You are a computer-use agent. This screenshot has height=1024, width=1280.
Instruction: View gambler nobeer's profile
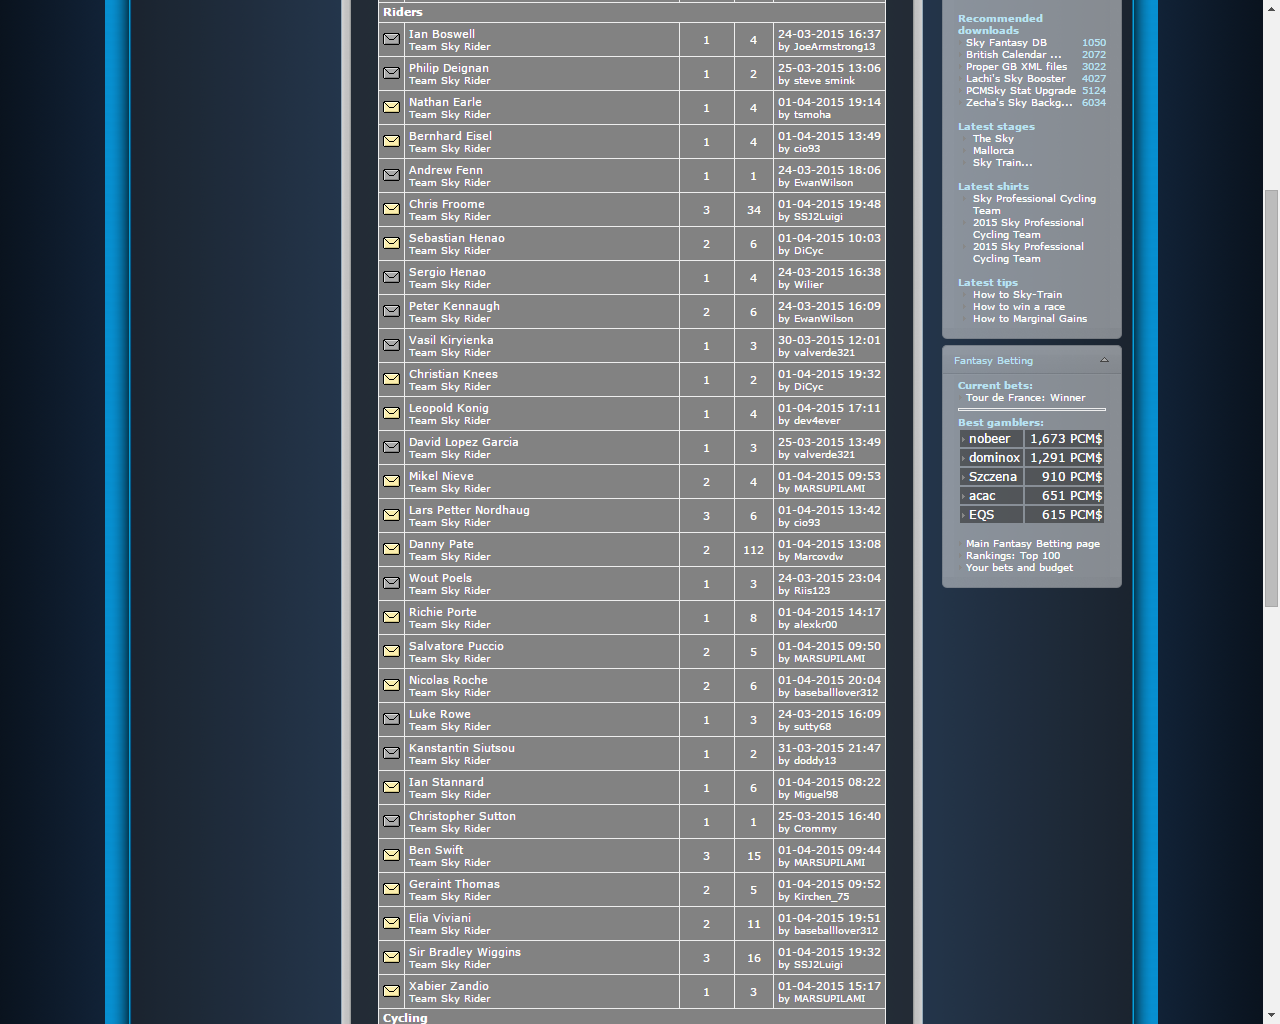point(989,439)
